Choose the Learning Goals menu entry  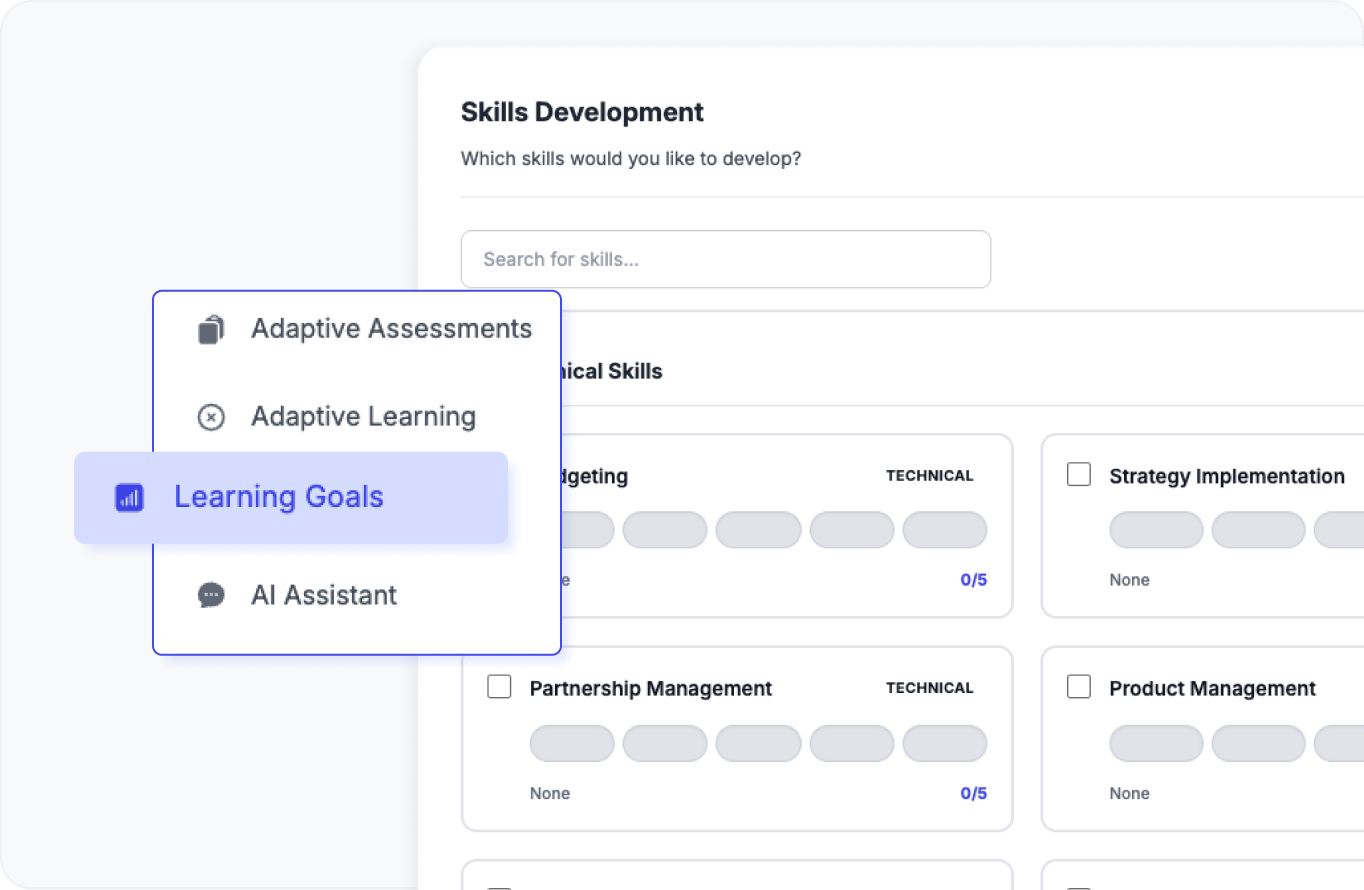pos(279,497)
